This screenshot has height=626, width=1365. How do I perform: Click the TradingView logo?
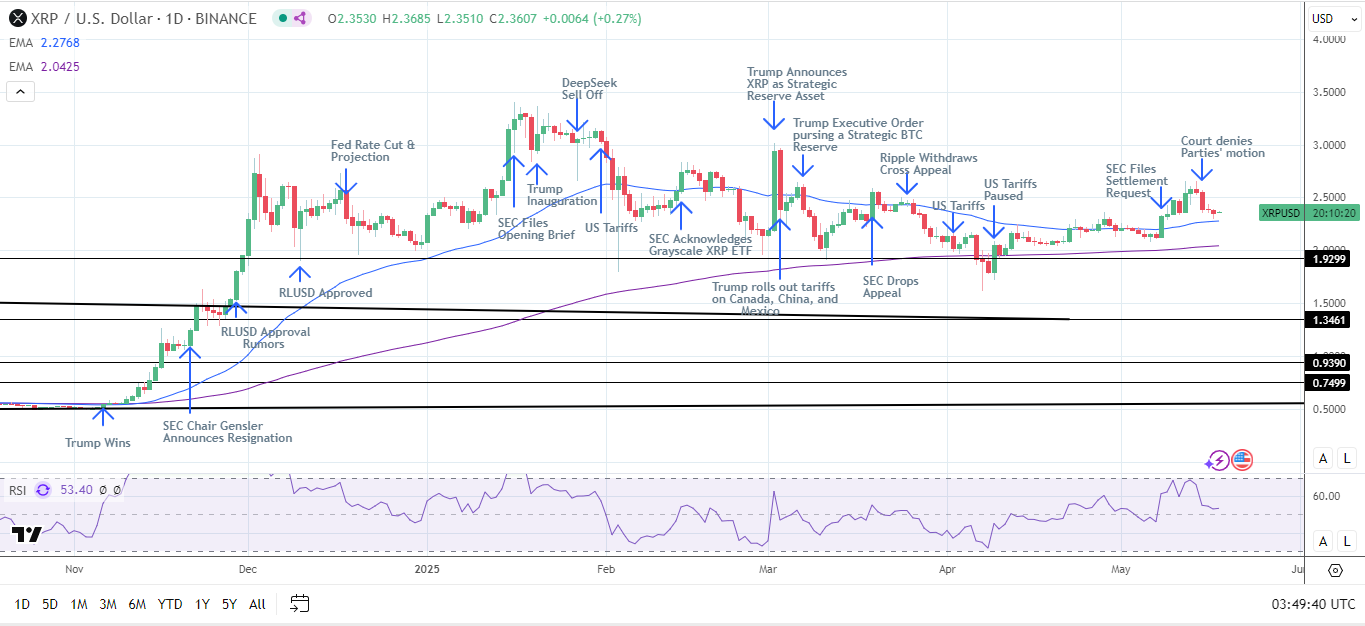coord(27,534)
